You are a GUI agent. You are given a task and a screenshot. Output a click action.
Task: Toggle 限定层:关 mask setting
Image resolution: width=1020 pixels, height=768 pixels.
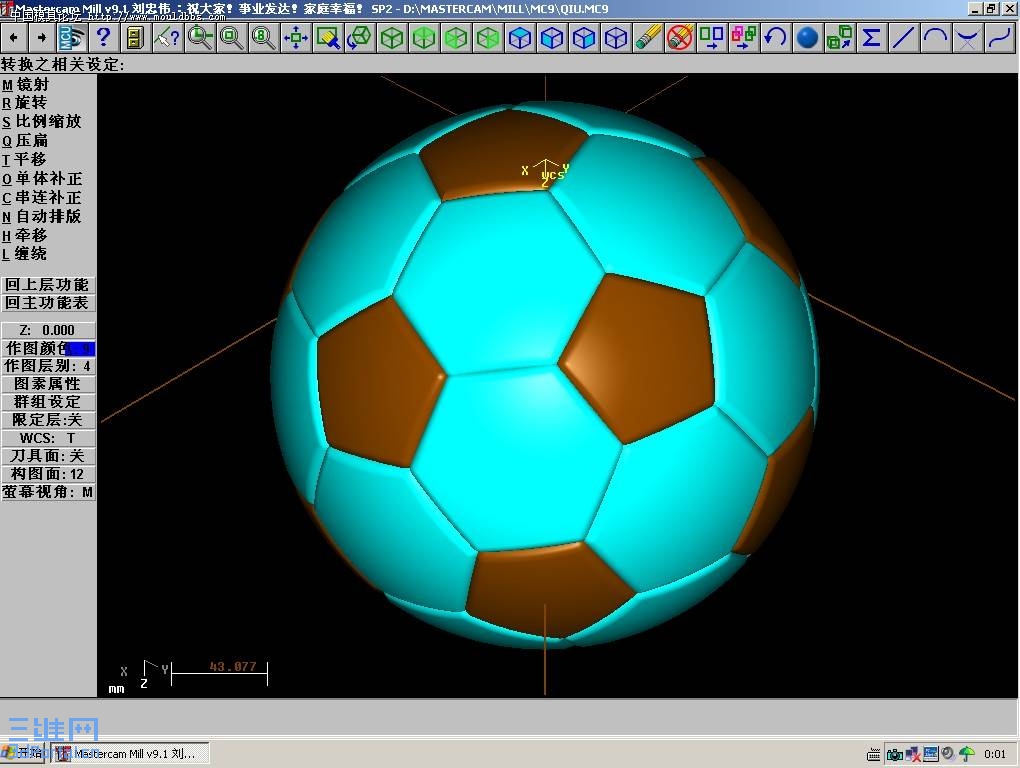[x=48, y=420]
